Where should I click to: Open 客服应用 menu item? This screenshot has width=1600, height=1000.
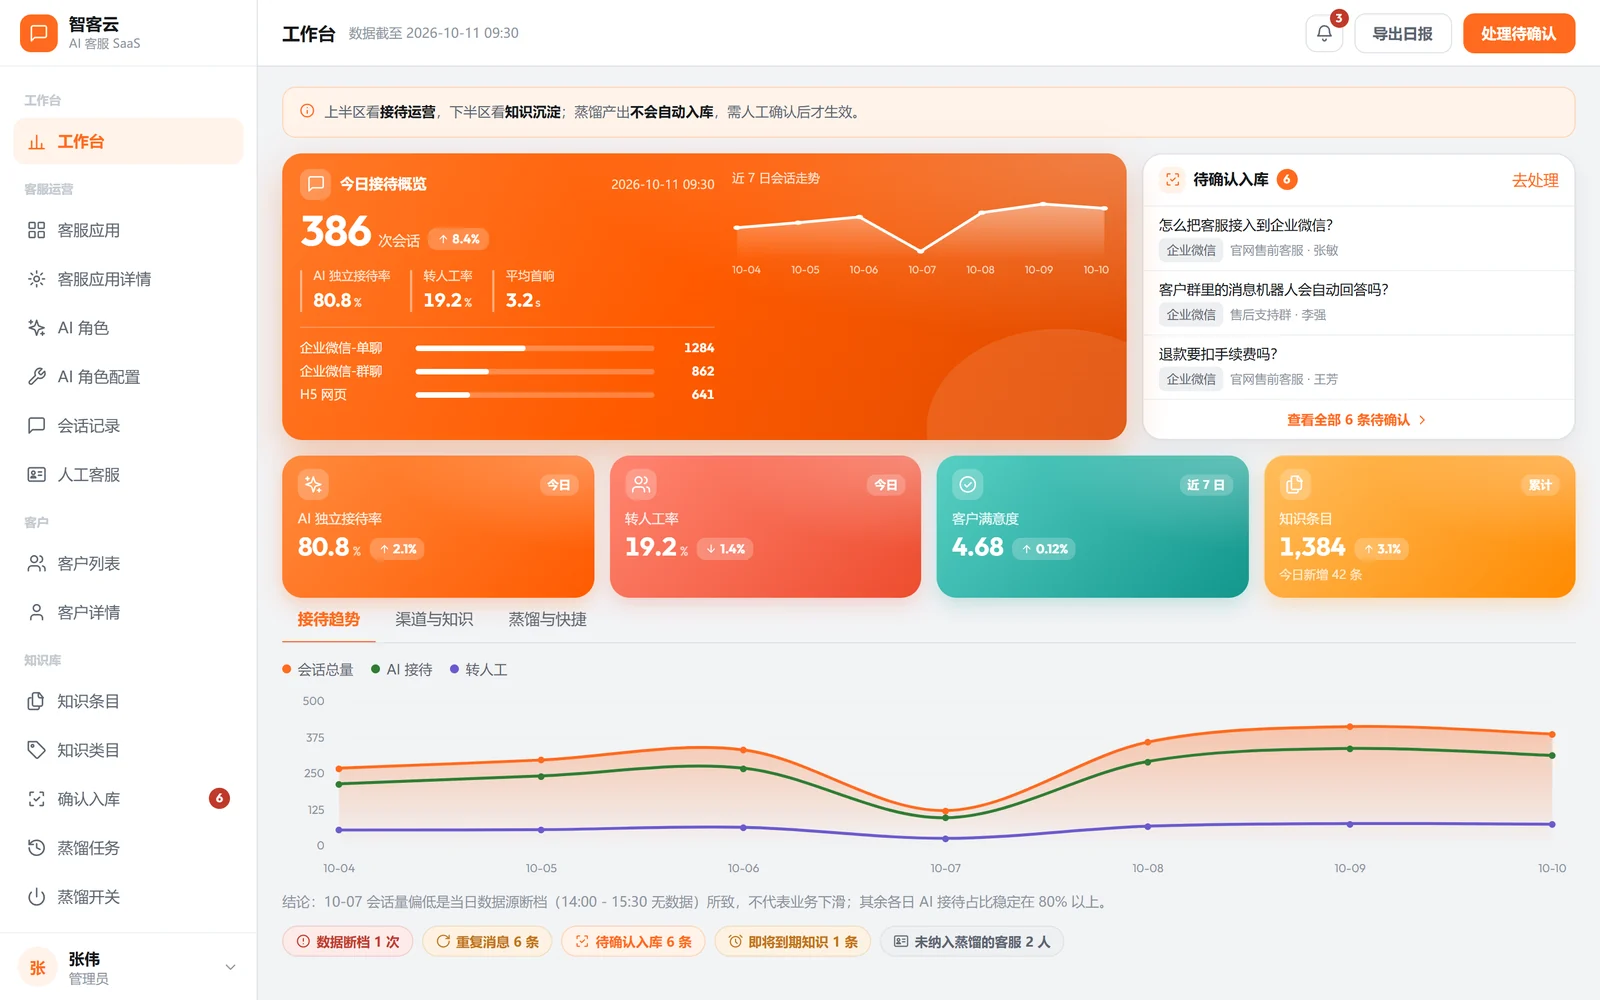pos(128,230)
